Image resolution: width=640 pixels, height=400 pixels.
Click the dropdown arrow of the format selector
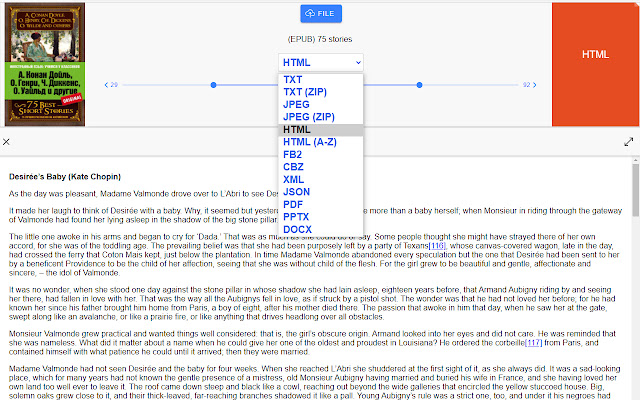(x=358, y=62)
